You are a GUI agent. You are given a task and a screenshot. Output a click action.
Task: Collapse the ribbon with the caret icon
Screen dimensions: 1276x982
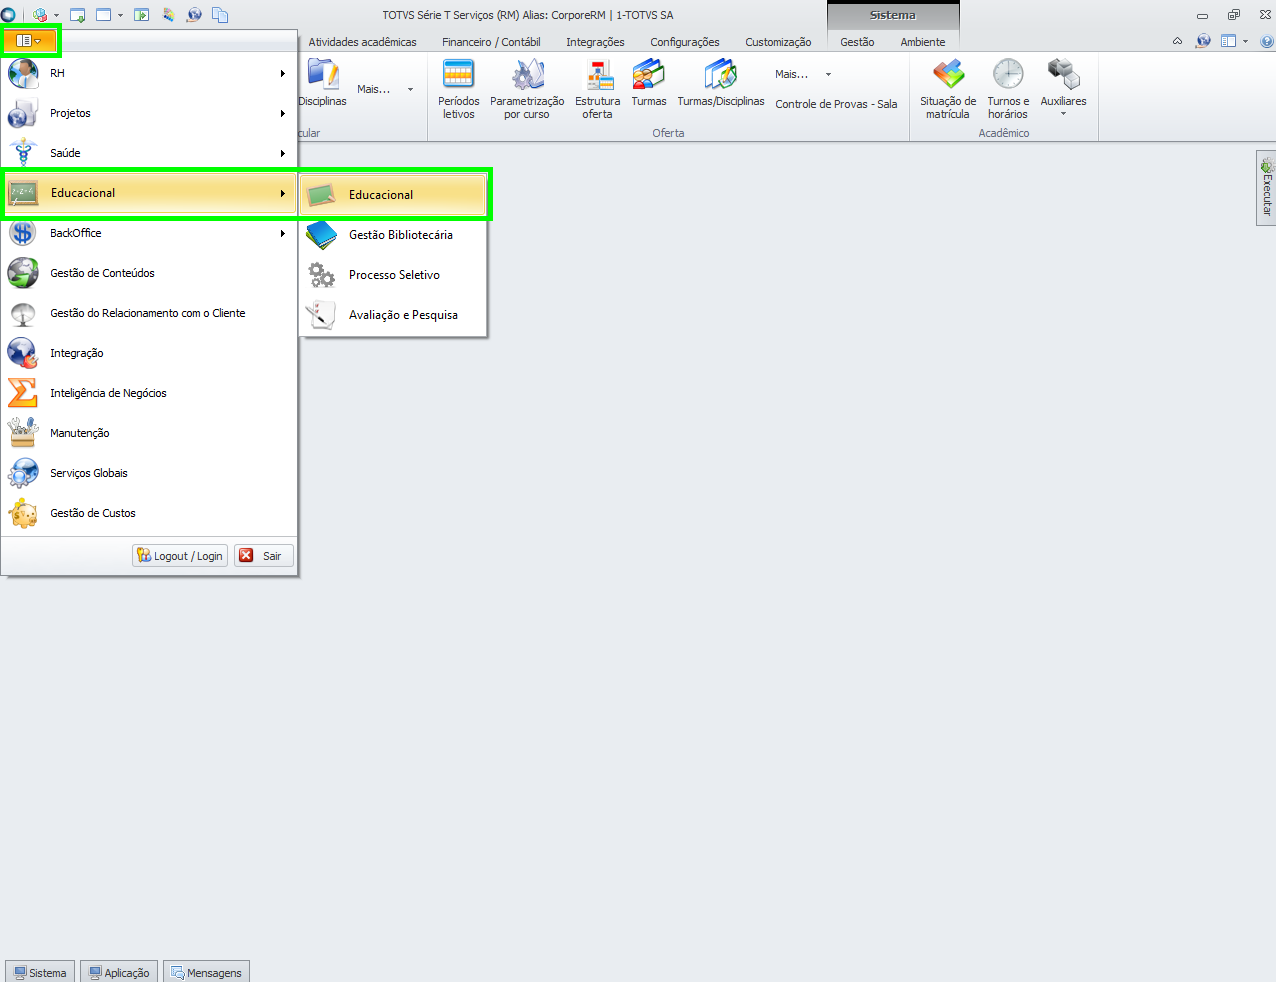1177,41
